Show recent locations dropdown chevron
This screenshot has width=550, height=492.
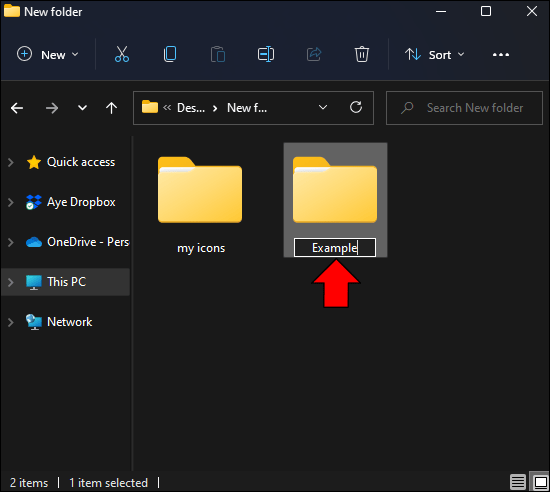coord(82,108)
